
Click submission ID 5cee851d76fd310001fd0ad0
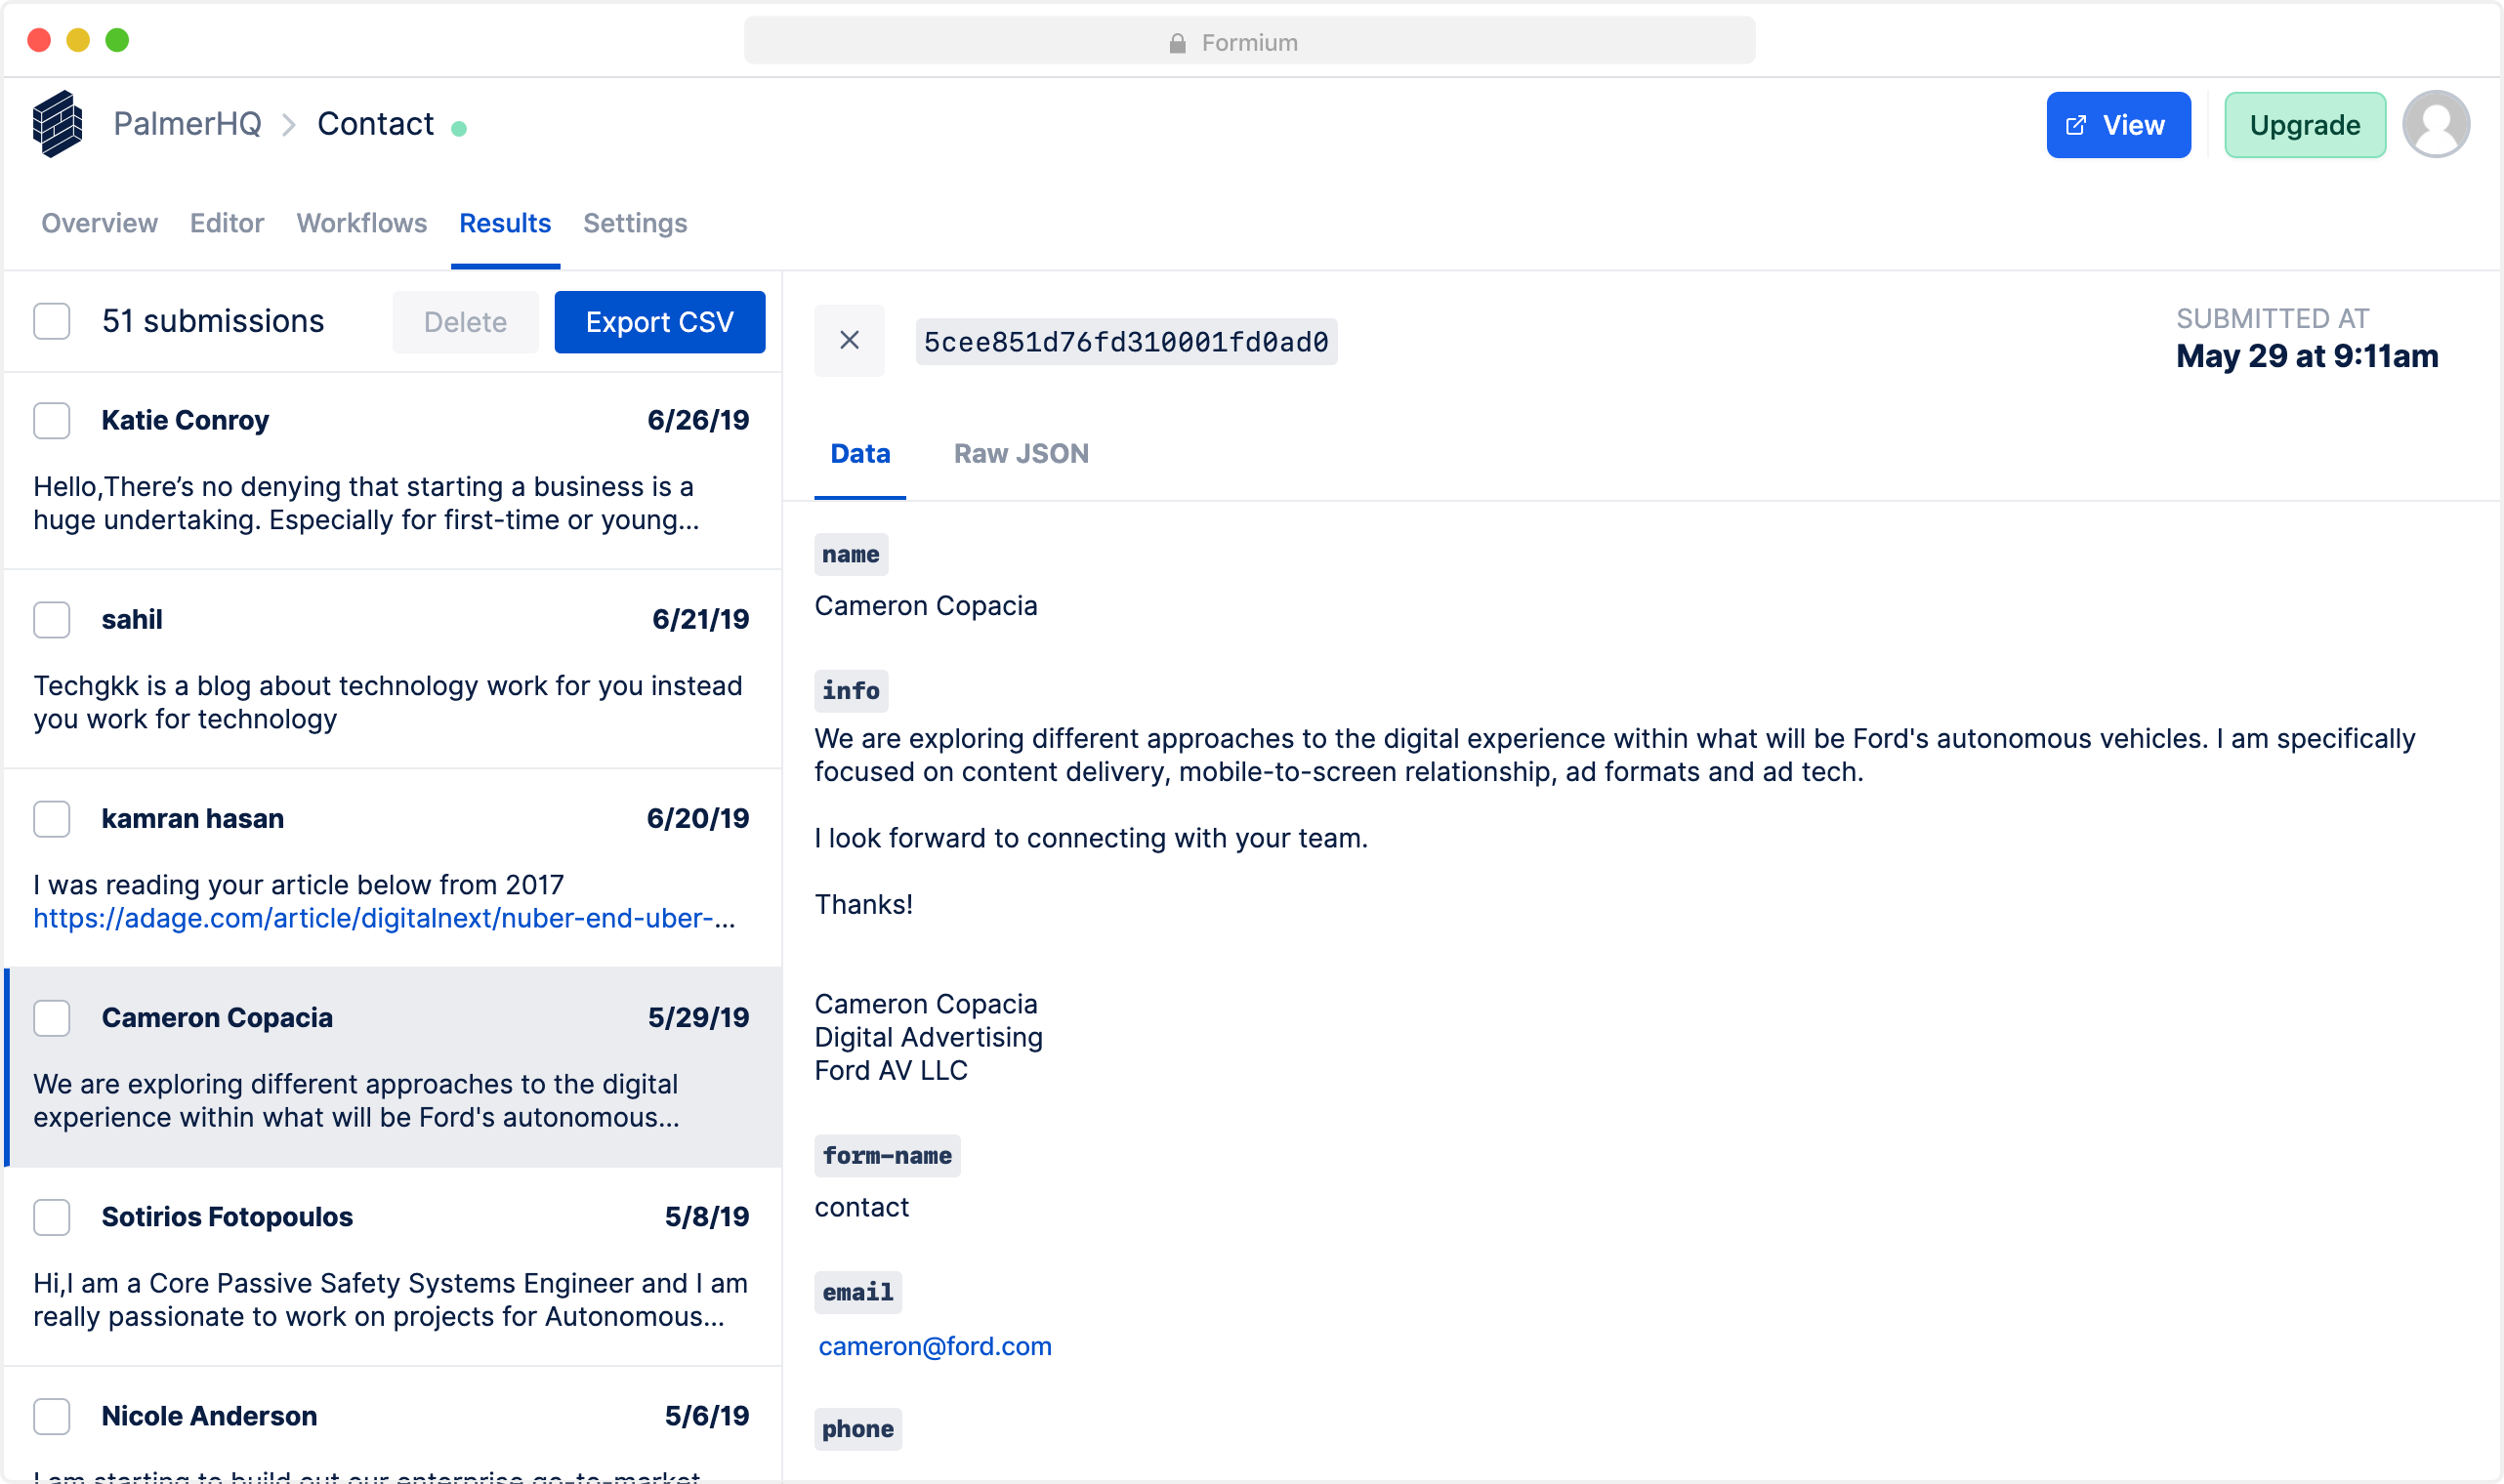(1126, 342)
